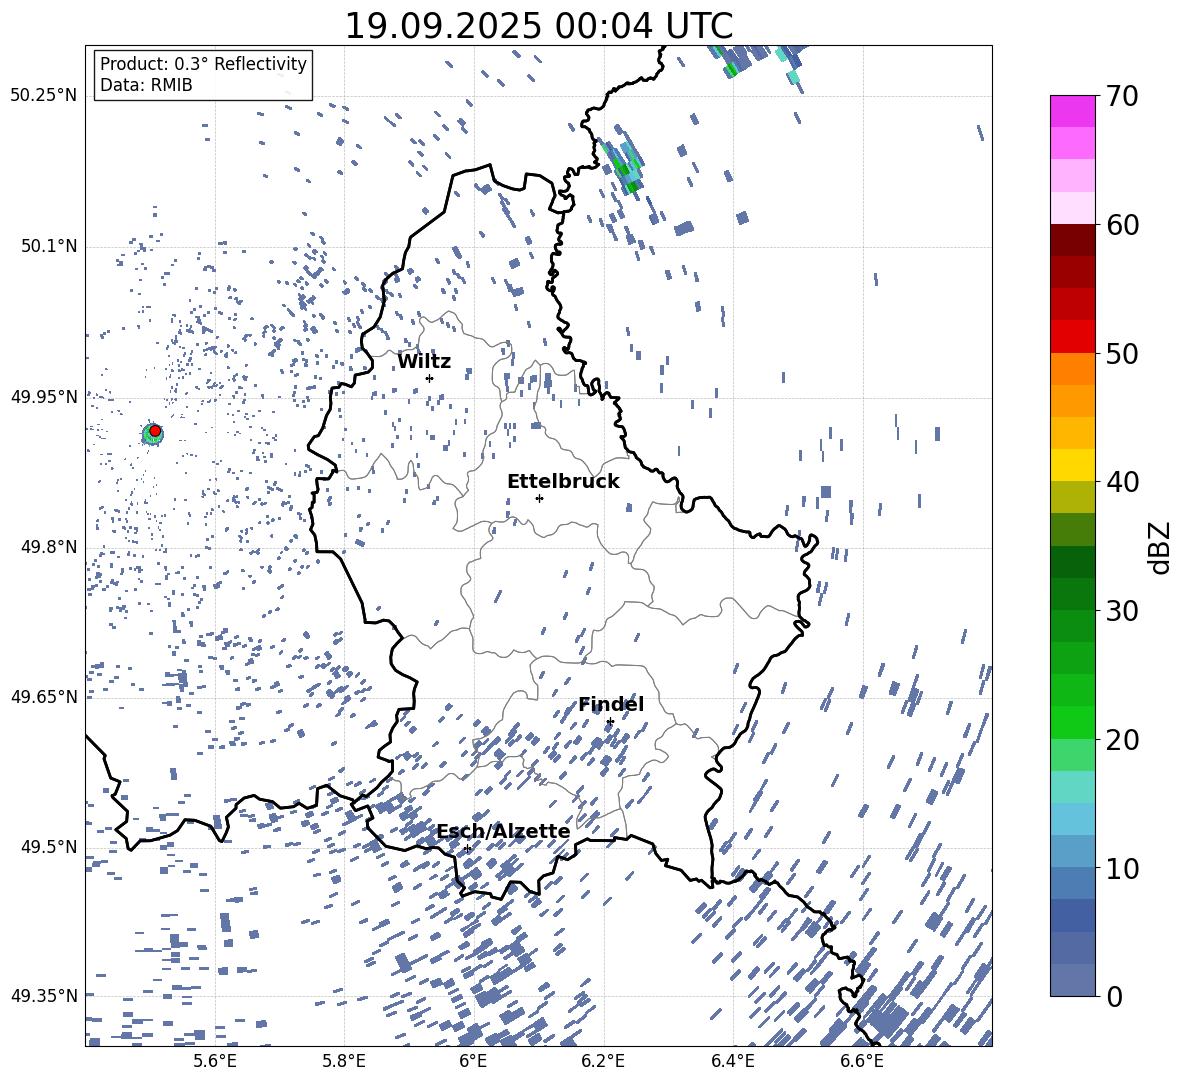Image resolution: width=1184 pixels, height=1081 pixels.
Task: Click the 49.35°N latitude label
Action: pyautogui.click(x=44, y=996)
